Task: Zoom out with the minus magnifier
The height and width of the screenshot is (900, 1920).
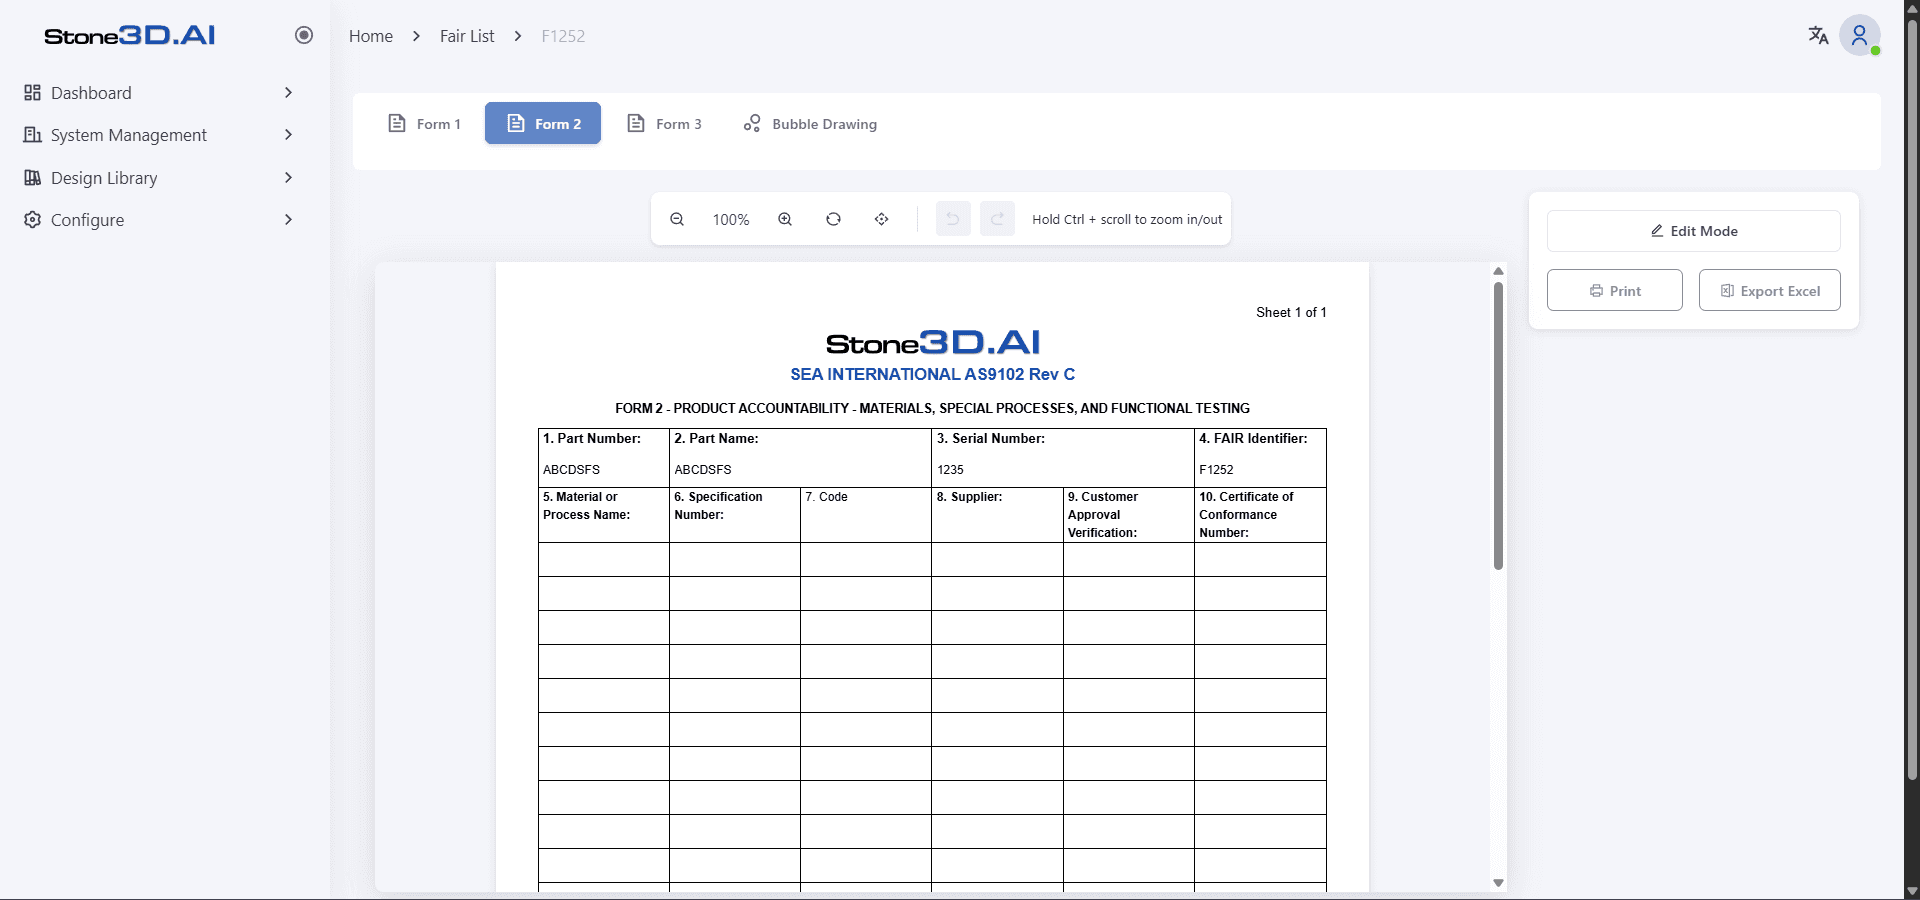Action: tap(677, 219)
